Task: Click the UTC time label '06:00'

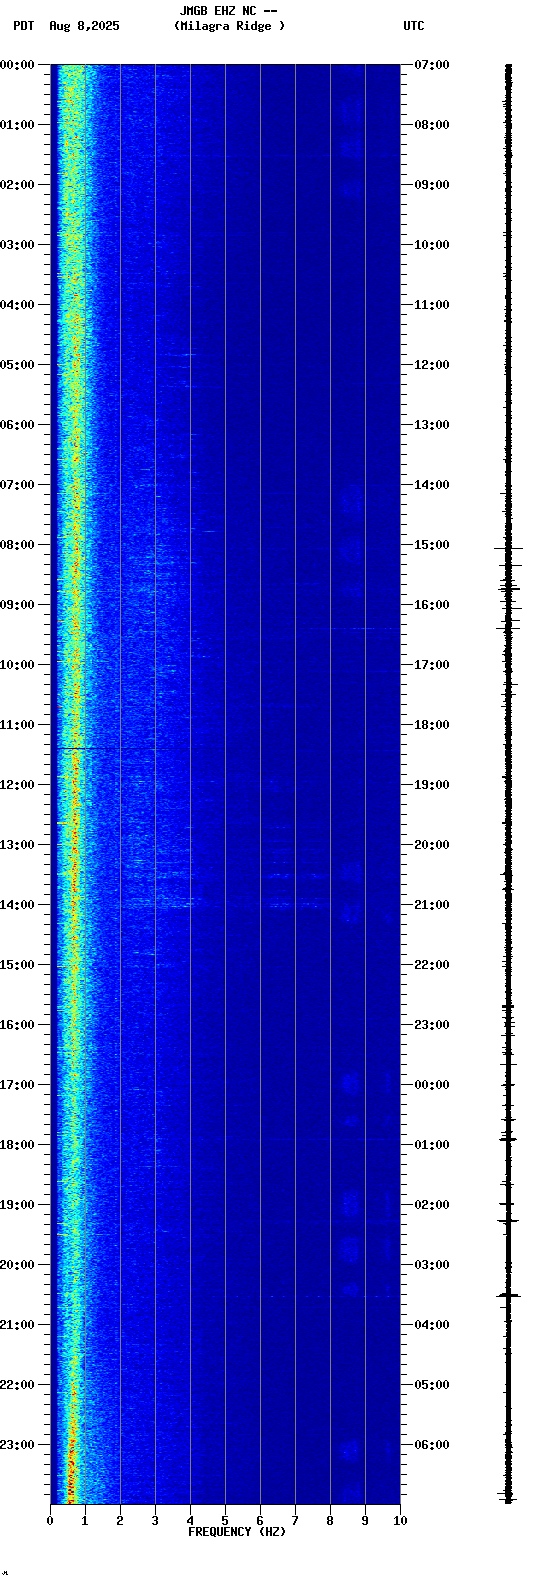Action: [432, 1445]
